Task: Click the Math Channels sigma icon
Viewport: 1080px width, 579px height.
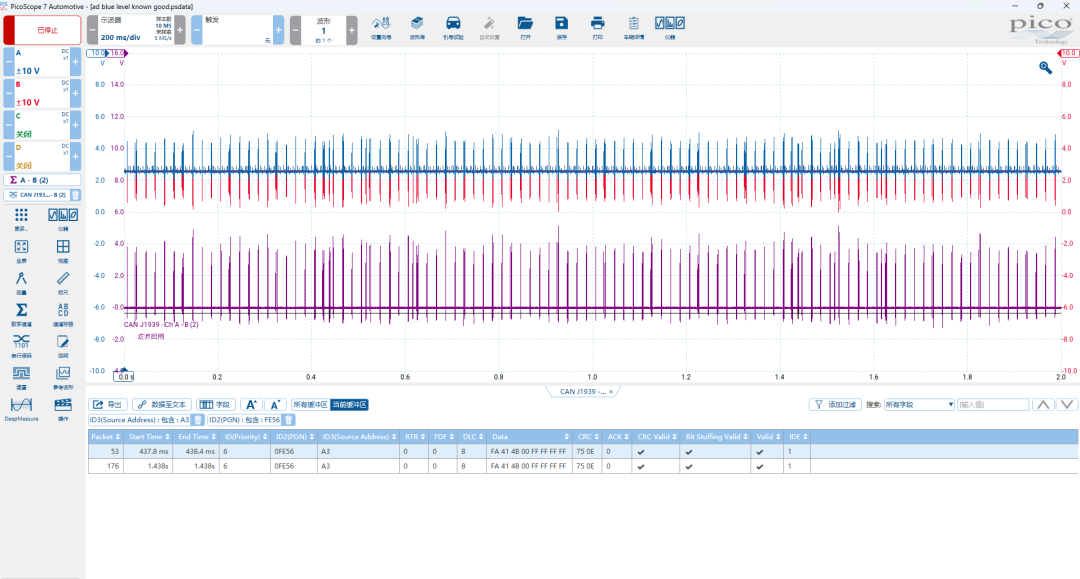Action: coord(21,311)
